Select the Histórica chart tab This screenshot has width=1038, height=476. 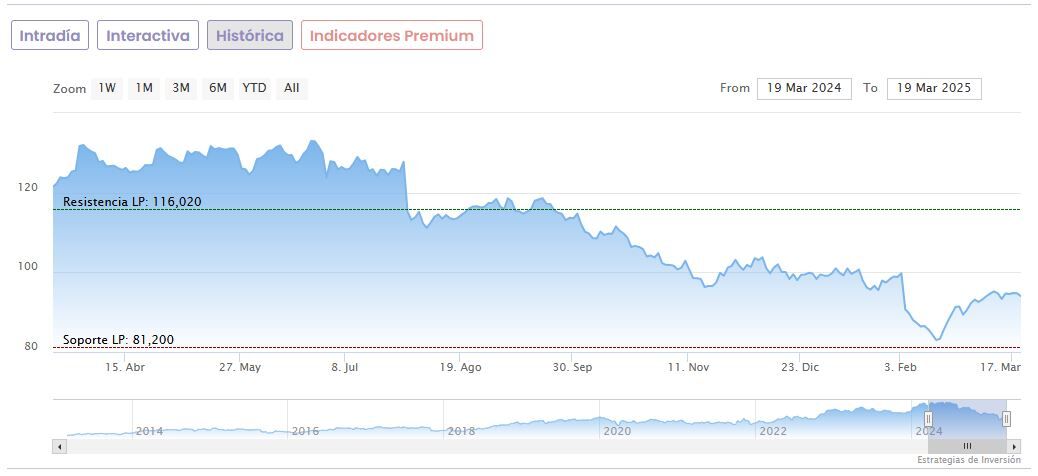tap(250, 35)
